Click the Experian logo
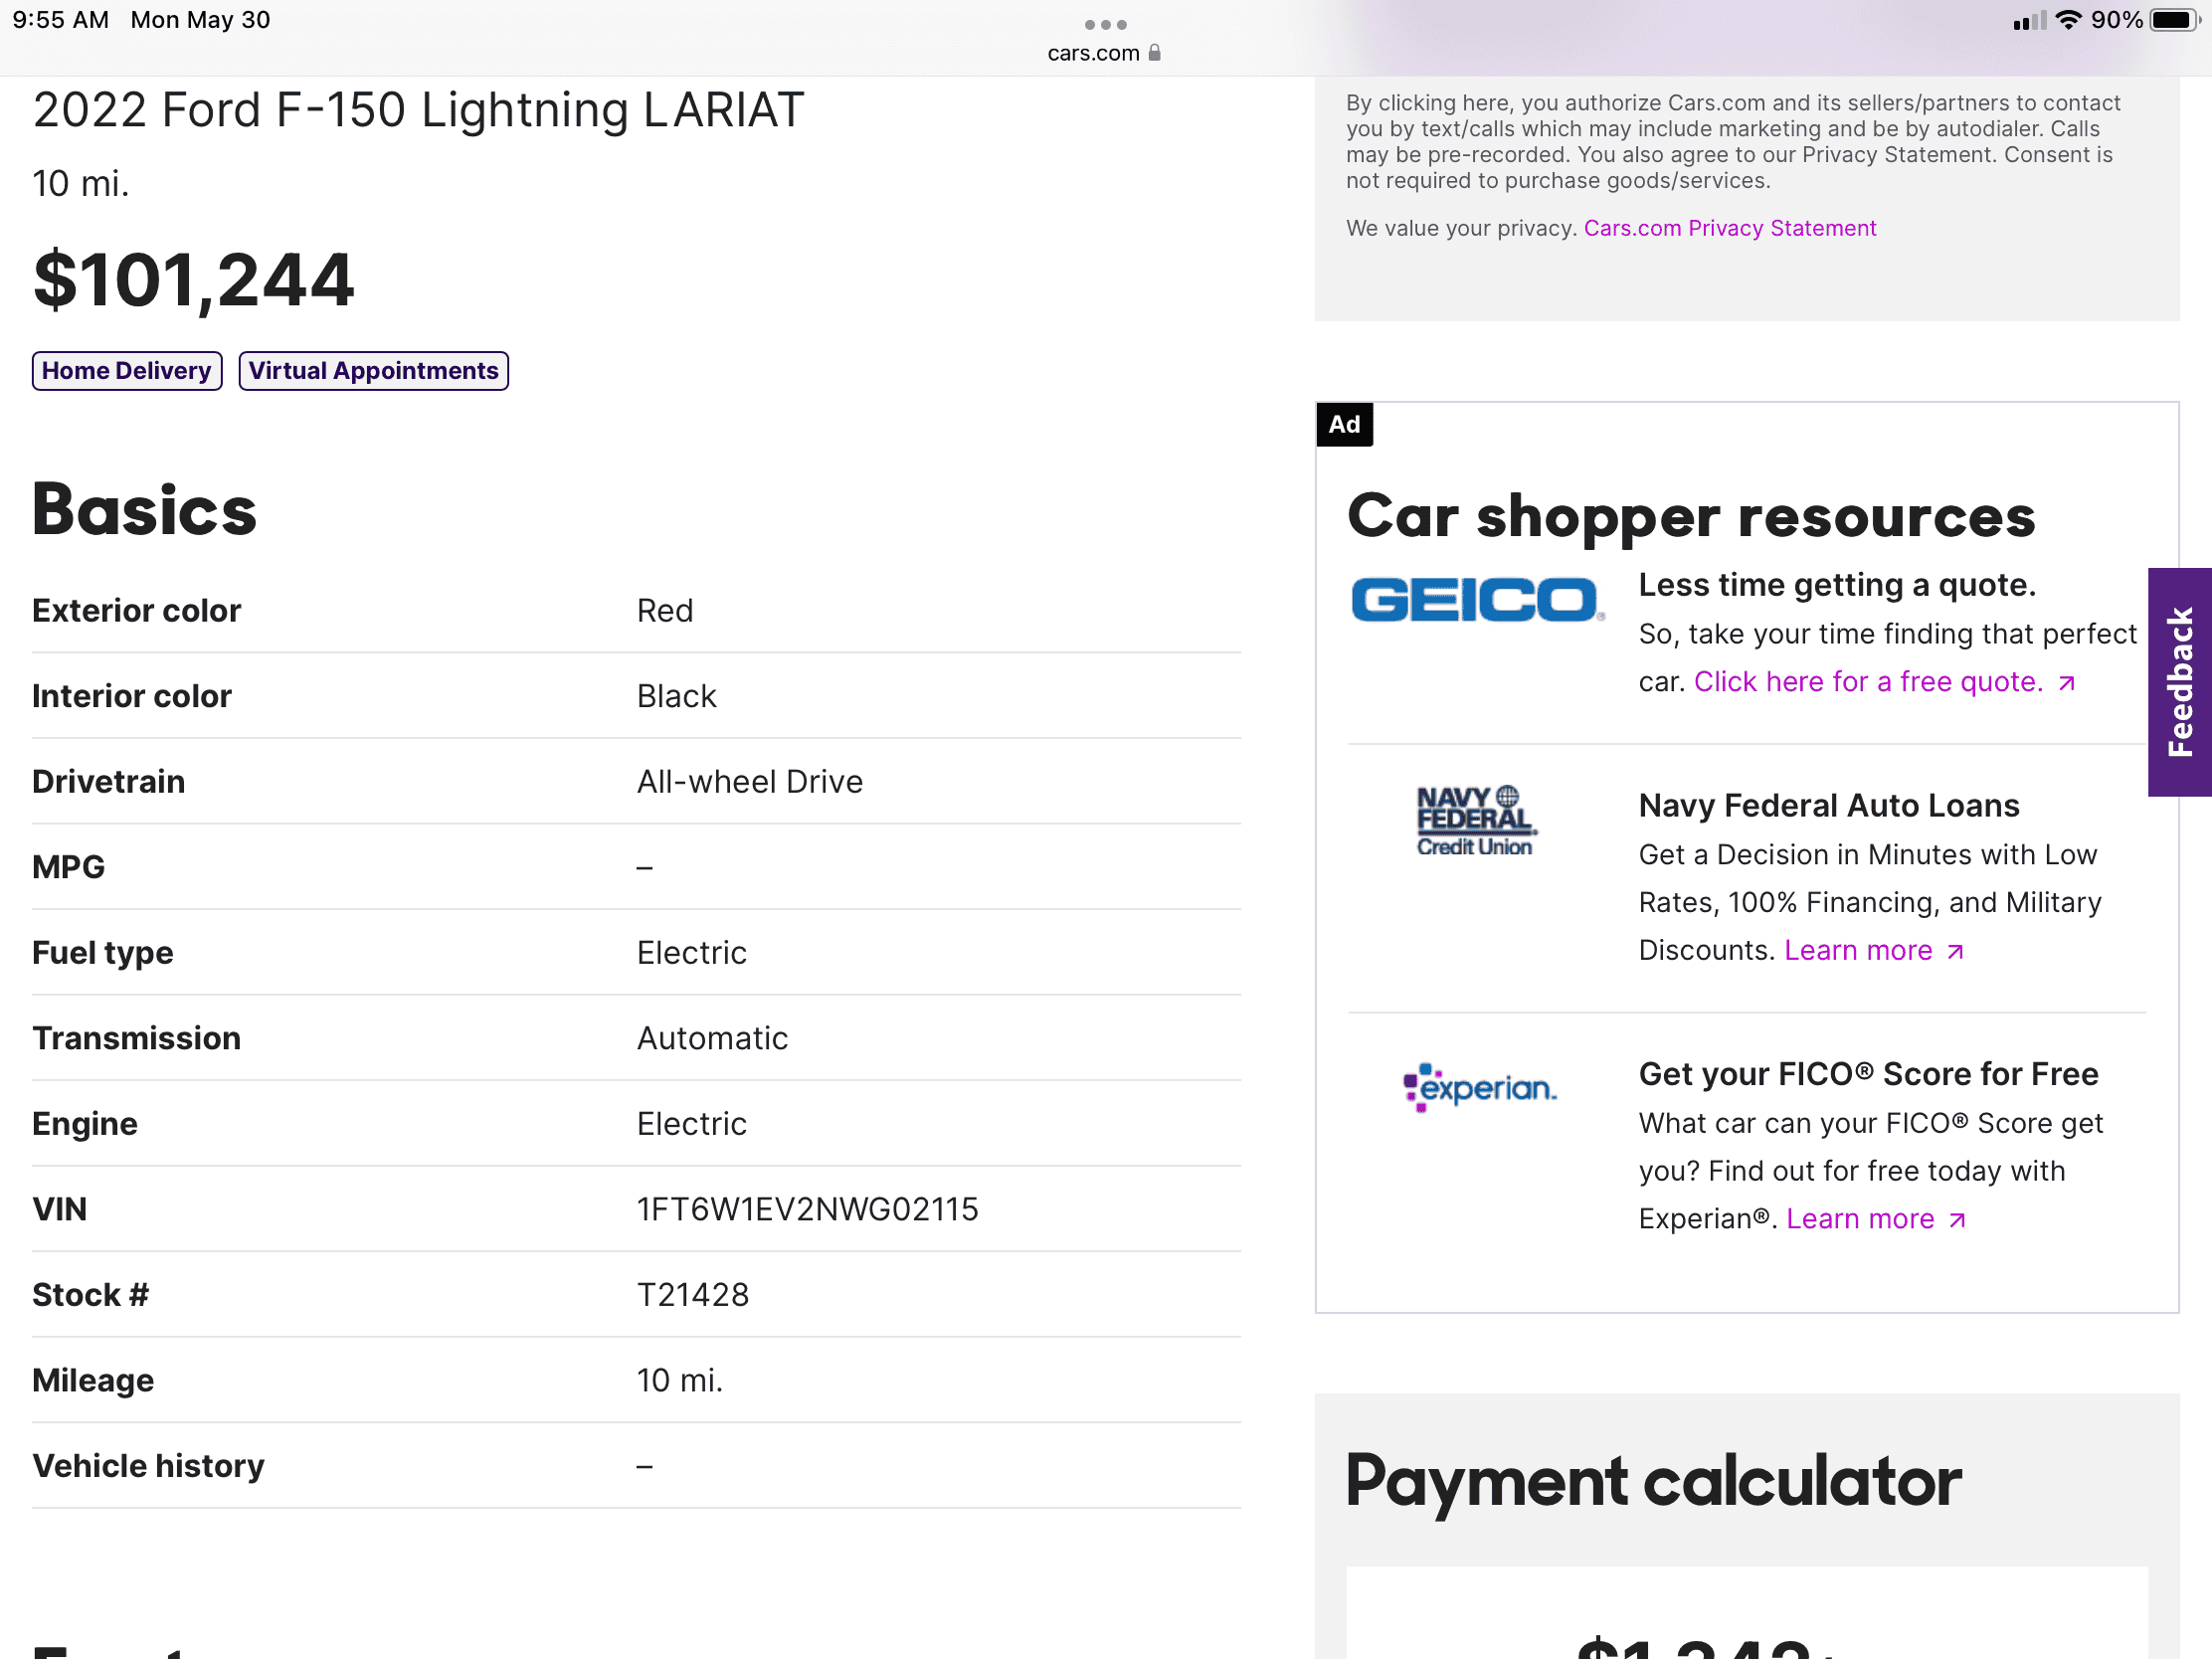This screenshot has height=1659, width=2212. pos(1479,1087)
